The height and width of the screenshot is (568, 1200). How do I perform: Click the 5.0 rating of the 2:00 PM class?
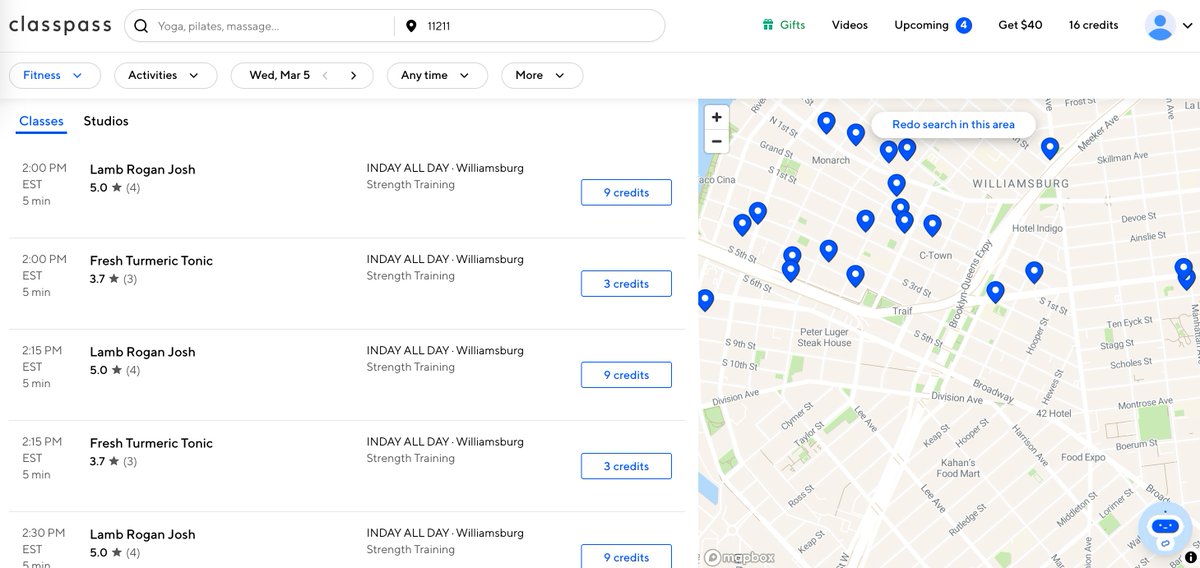tap(115, 187)
